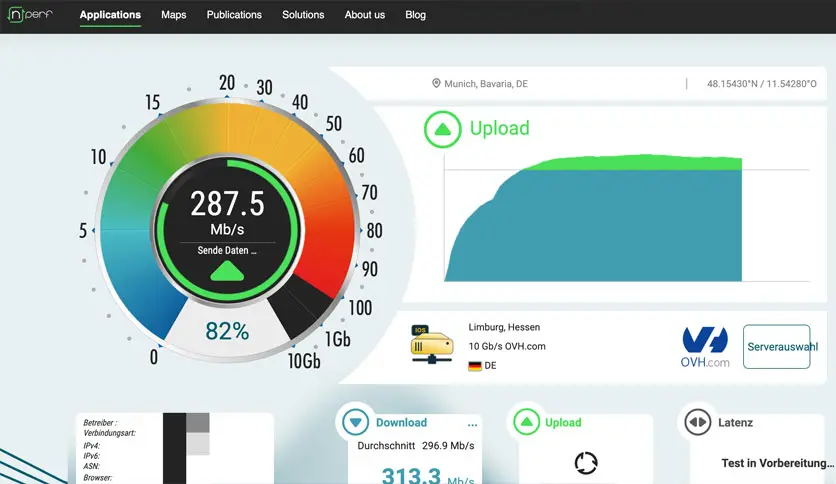The height and width of the screenshot is (484, 836).
Task: Click the Latenz arrows icon
Action: click(697, 422)
